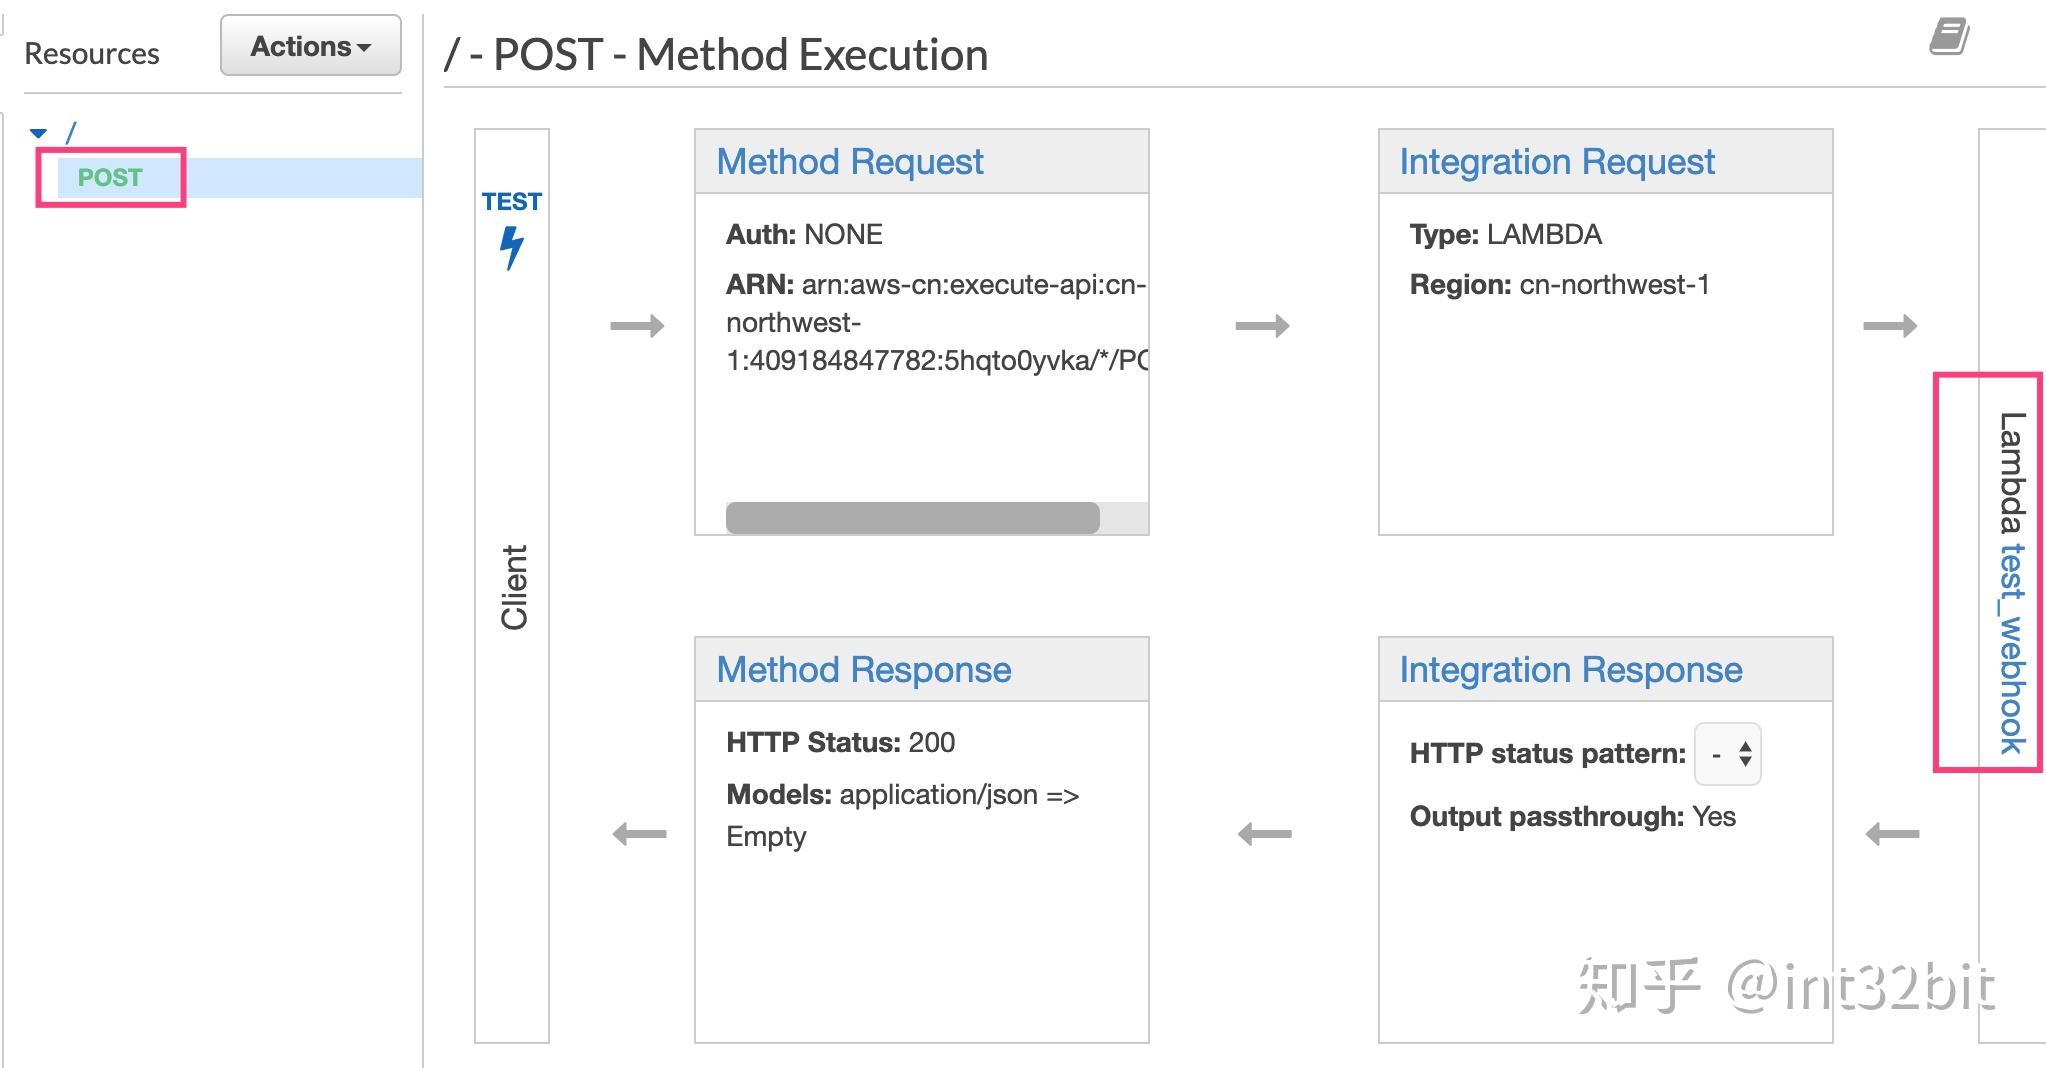Open the Method Request settings
This screenshot has height=1068, width=2046.
[x=849, y=162]
